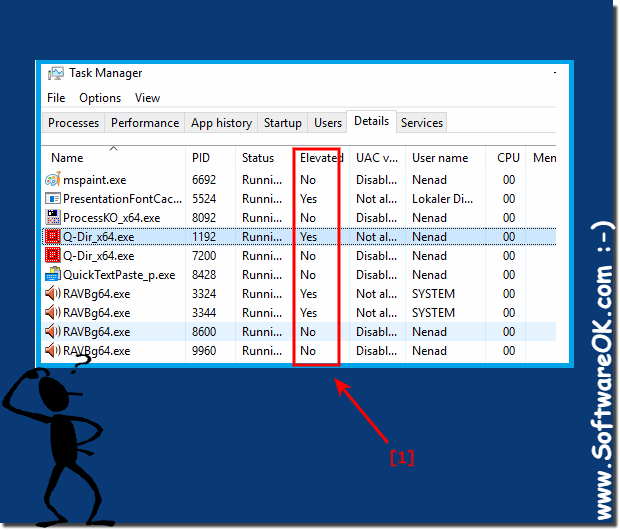This screenshot has width=620, height=530.
Task: Select the mspaint.exe process name
Action: (95, 180)
